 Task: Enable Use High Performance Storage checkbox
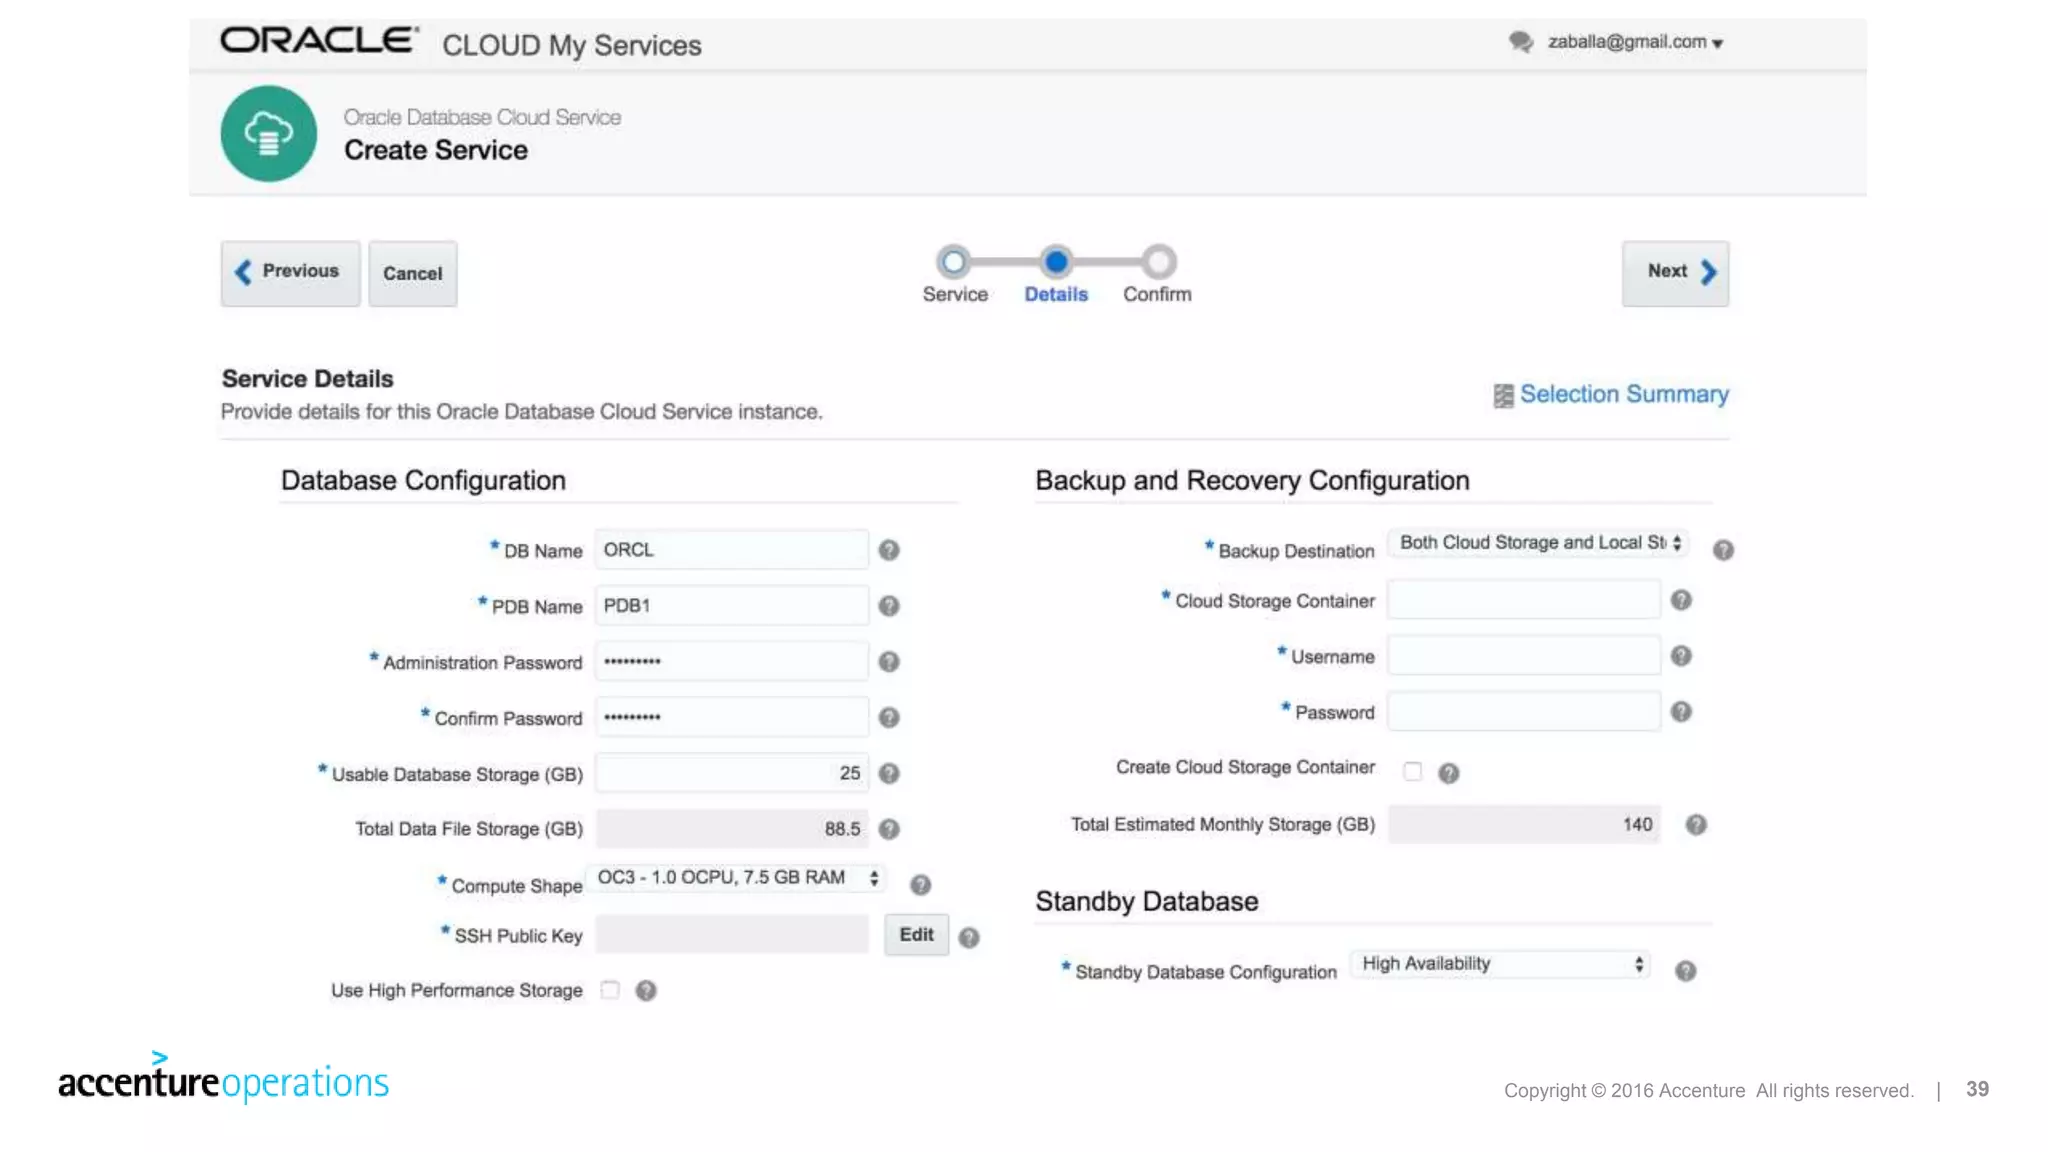point(610,990)
